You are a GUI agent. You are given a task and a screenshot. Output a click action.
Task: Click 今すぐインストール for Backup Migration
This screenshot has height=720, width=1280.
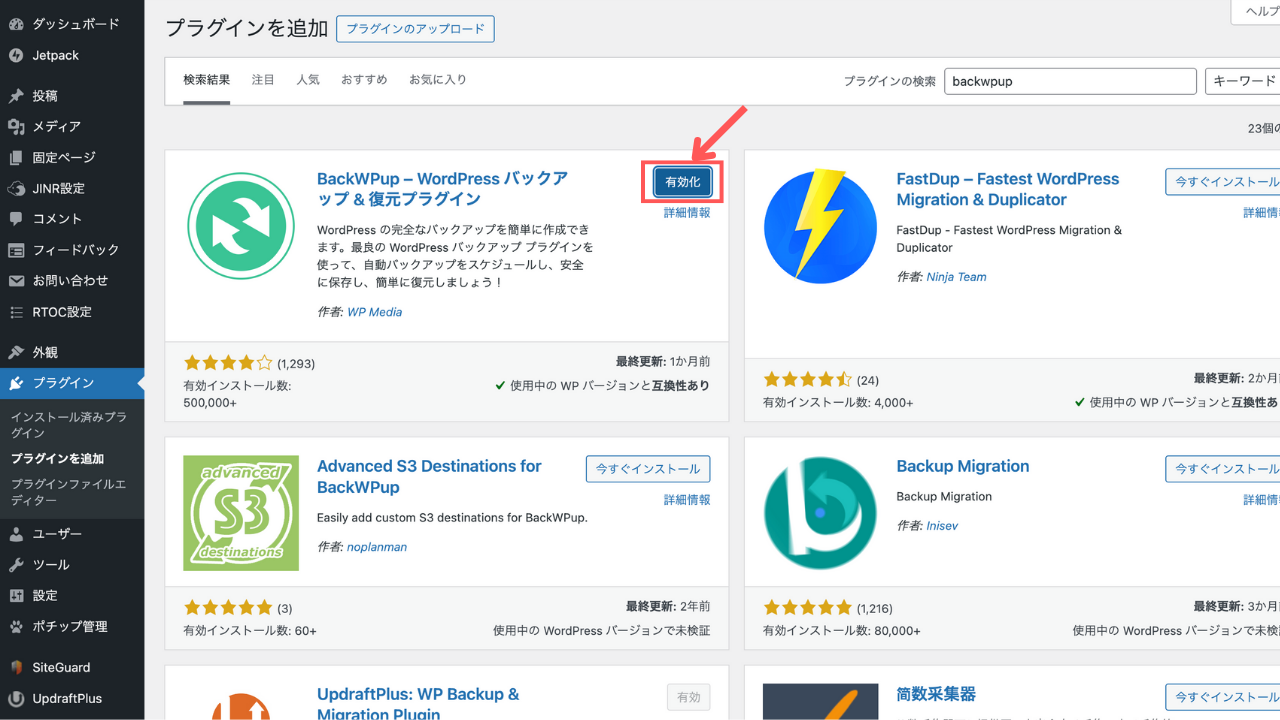coord(1223,469)
